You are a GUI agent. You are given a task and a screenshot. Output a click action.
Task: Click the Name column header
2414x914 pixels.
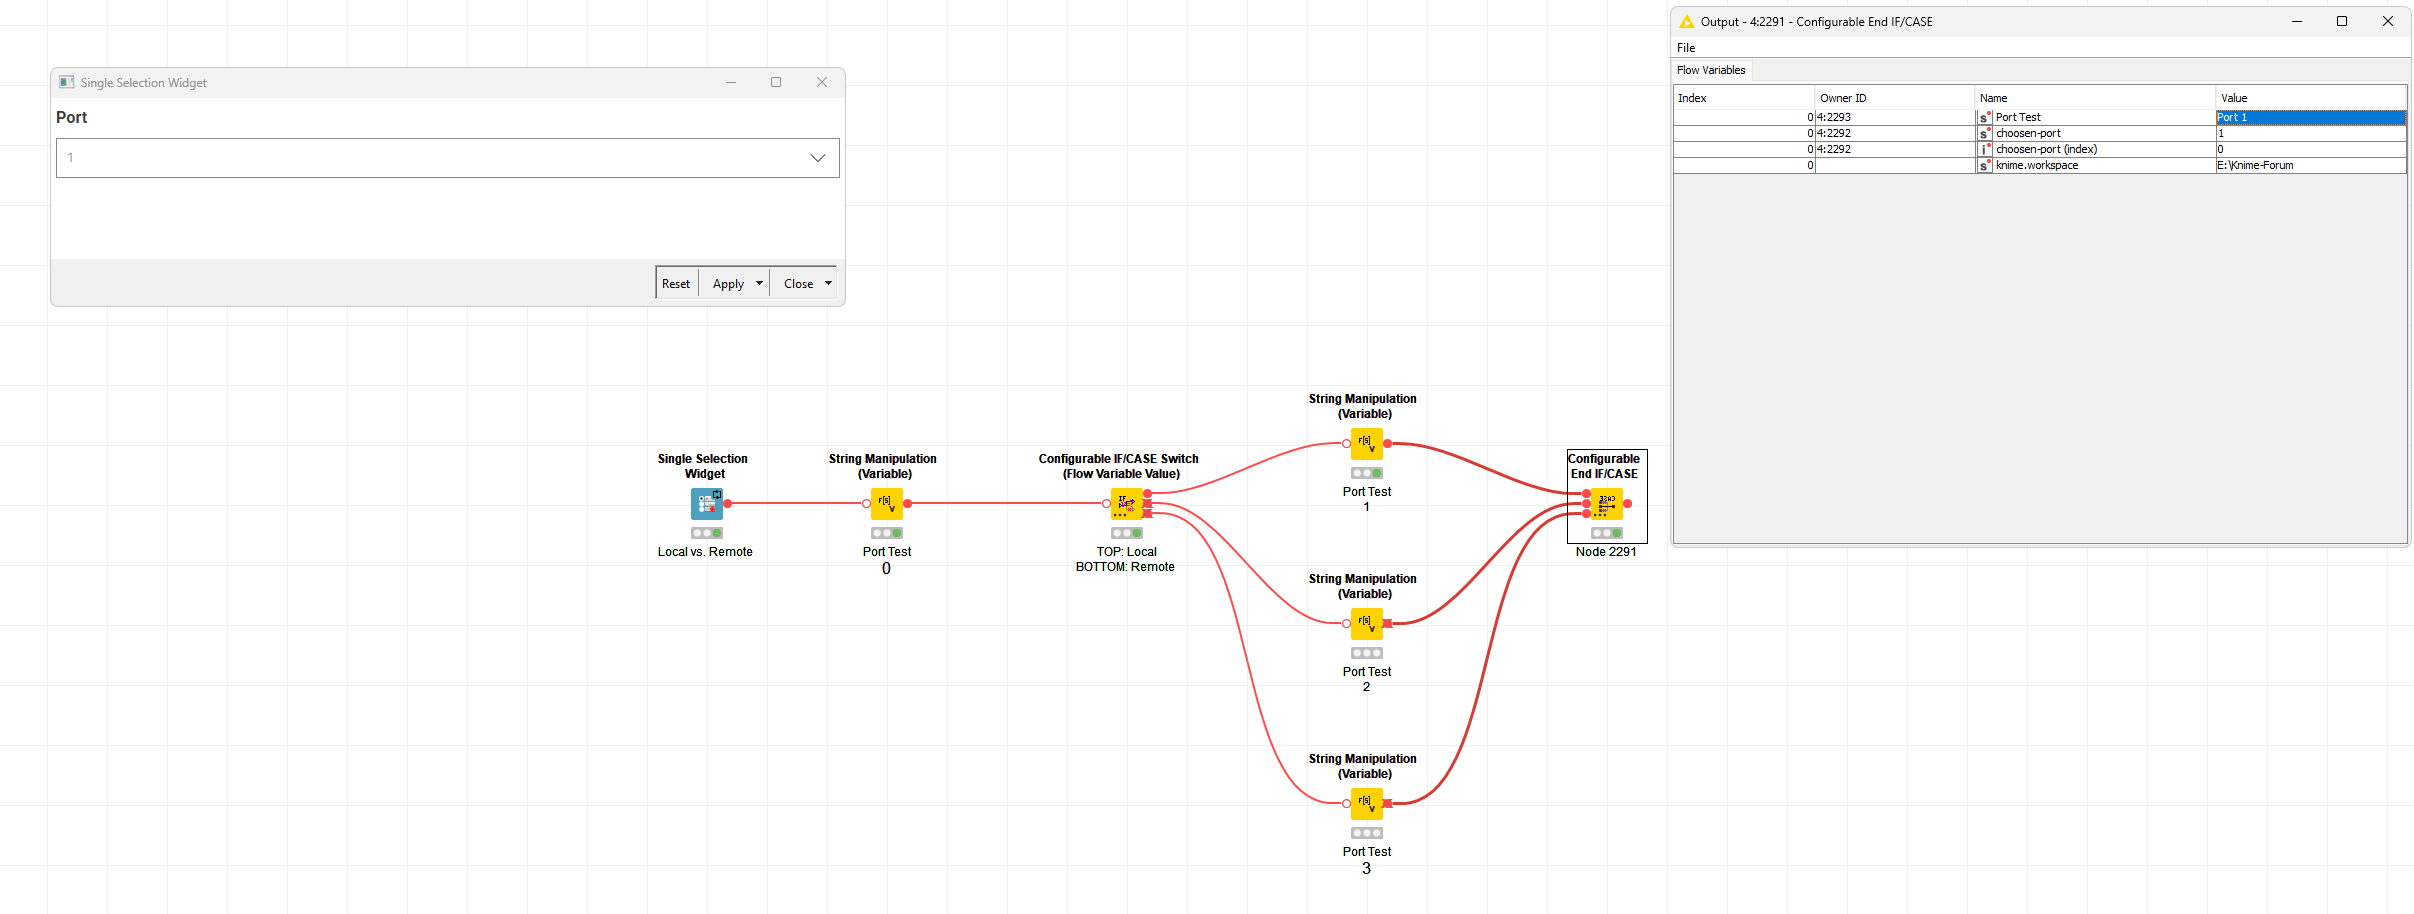click(2094, 98)
